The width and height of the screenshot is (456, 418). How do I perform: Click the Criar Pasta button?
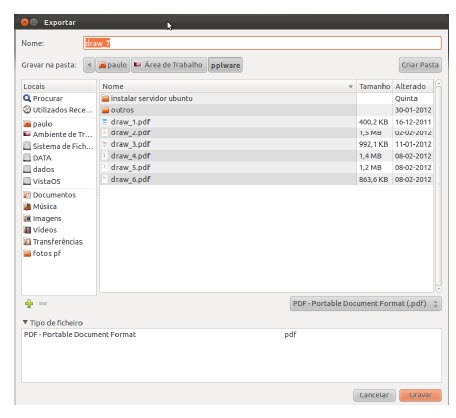tap(420, 65)
